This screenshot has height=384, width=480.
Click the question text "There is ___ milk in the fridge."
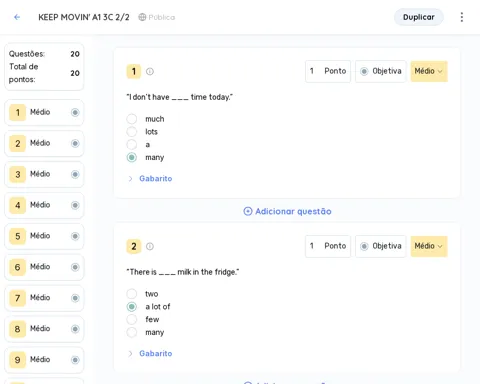pos(183,272)
